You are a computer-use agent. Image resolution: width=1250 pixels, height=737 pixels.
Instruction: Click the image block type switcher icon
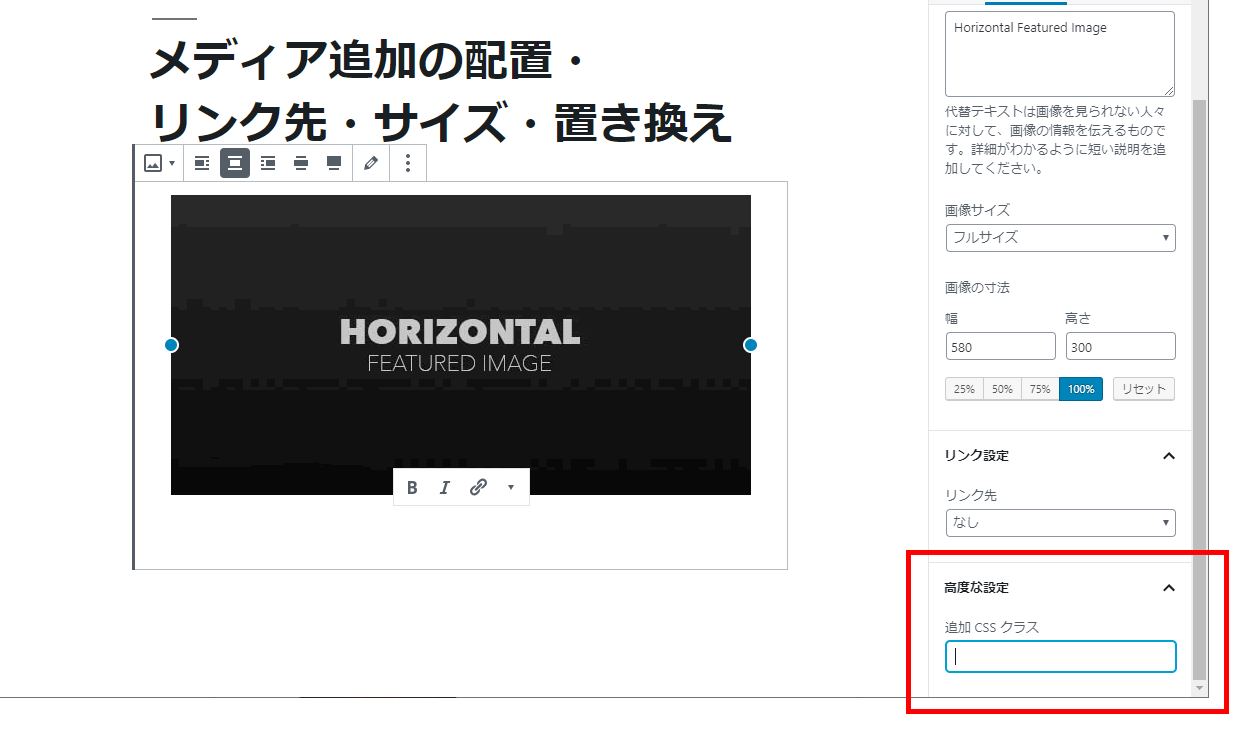click(159, 163)
